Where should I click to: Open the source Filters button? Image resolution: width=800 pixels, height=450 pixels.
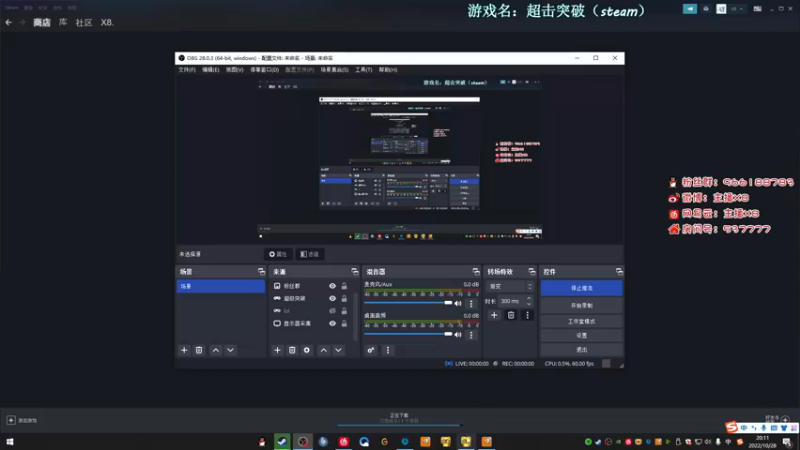click(x=310, y=254)
